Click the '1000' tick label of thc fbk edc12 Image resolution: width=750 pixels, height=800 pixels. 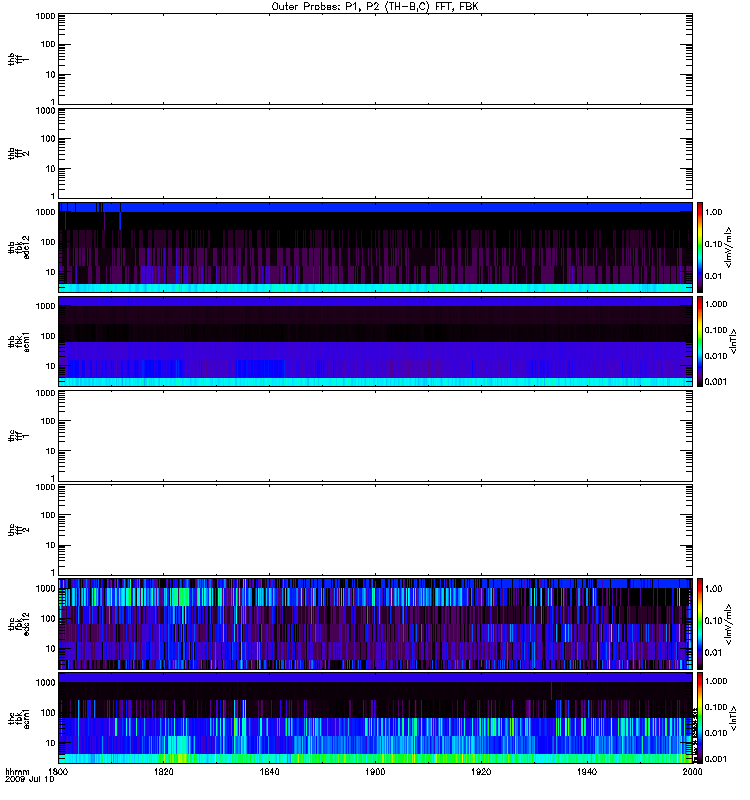[45, 589]
